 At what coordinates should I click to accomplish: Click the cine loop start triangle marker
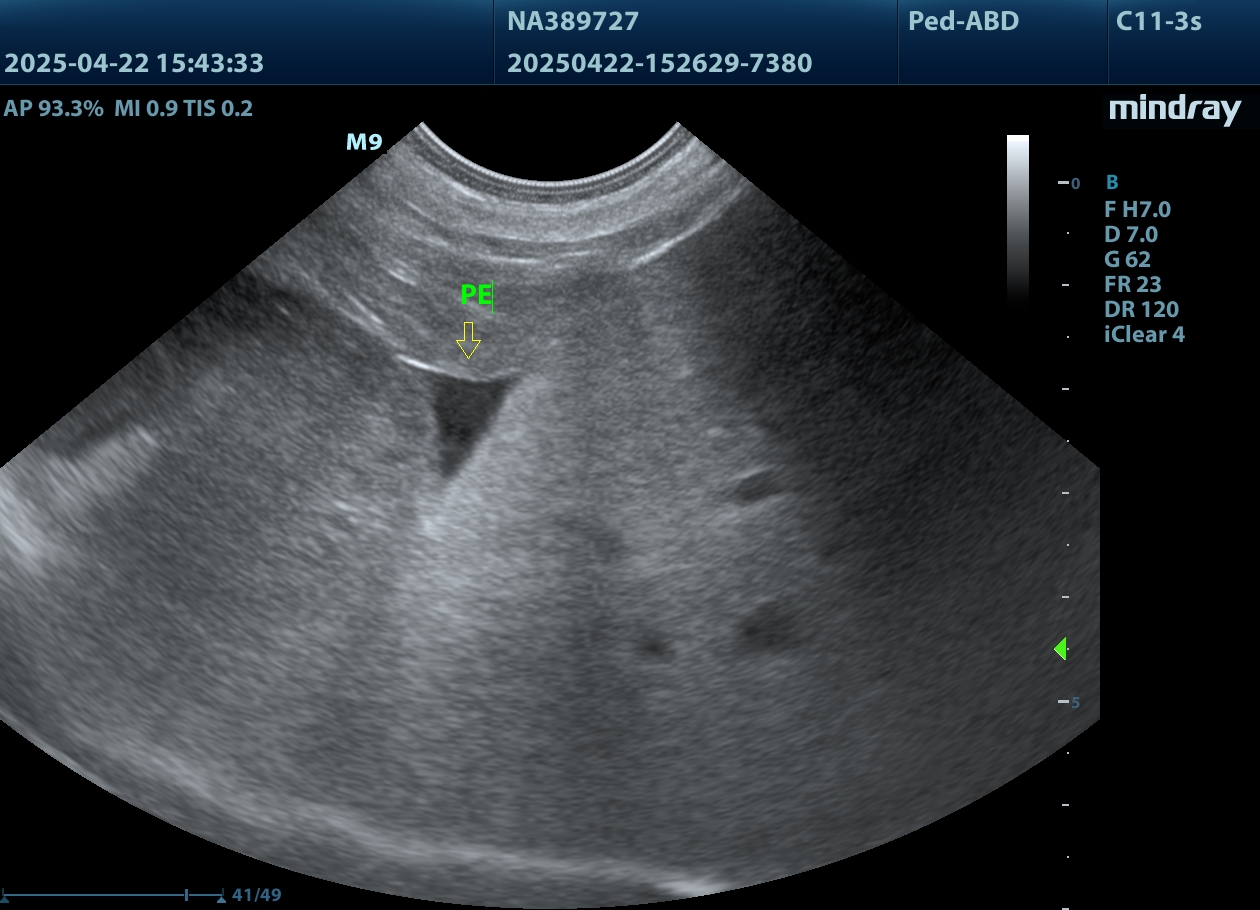tap(6, 897)
